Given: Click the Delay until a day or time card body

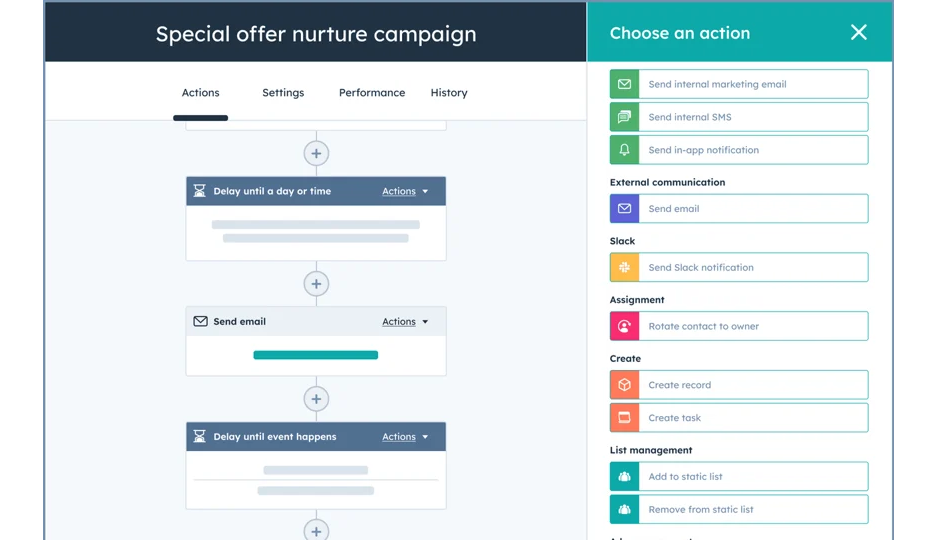Looking at the screenshot, I should (x=316, y=232).
